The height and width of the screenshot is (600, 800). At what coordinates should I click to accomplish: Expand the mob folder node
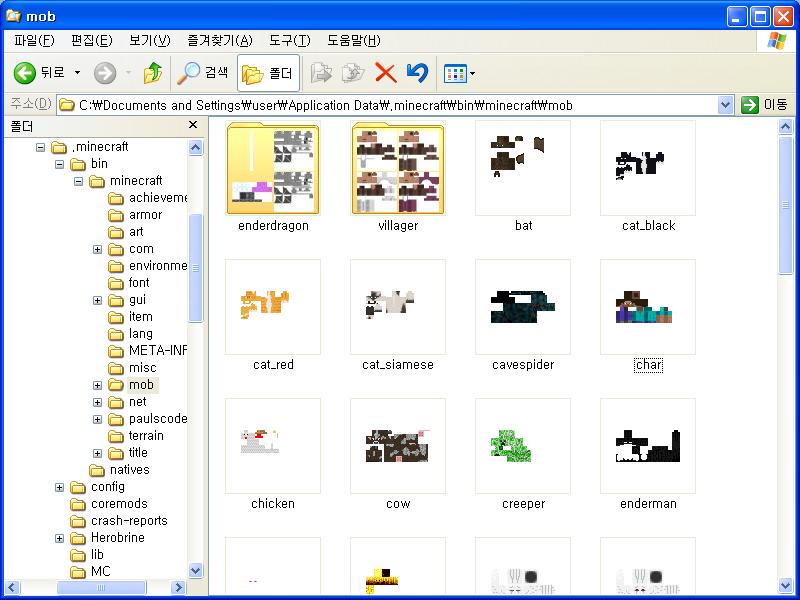coord(97,385)
